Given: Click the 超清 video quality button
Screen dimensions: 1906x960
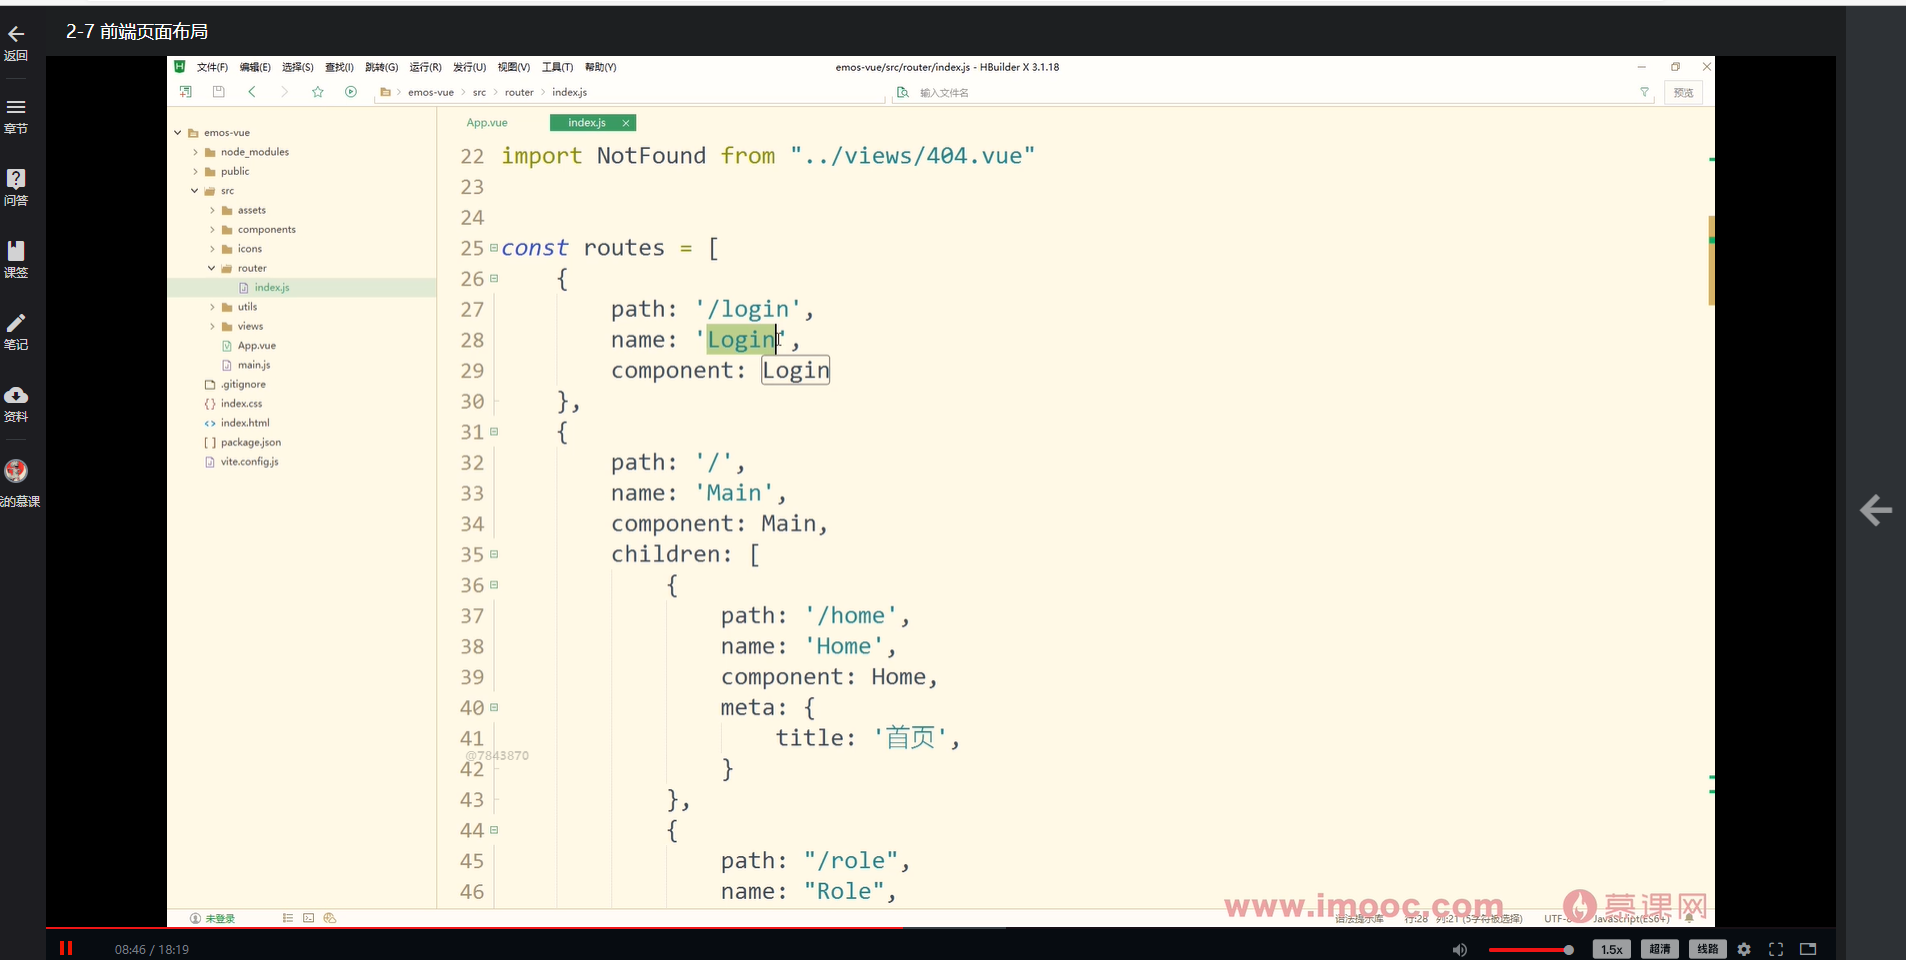Looking at the screenshot, I should click(1660, 949).
